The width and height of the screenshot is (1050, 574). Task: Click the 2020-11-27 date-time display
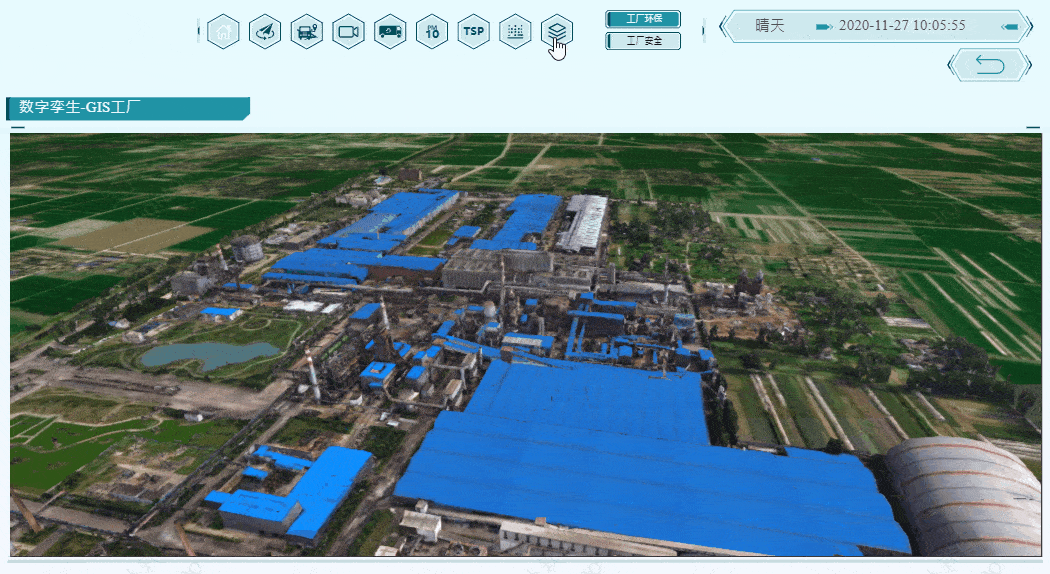coord(902,26)
